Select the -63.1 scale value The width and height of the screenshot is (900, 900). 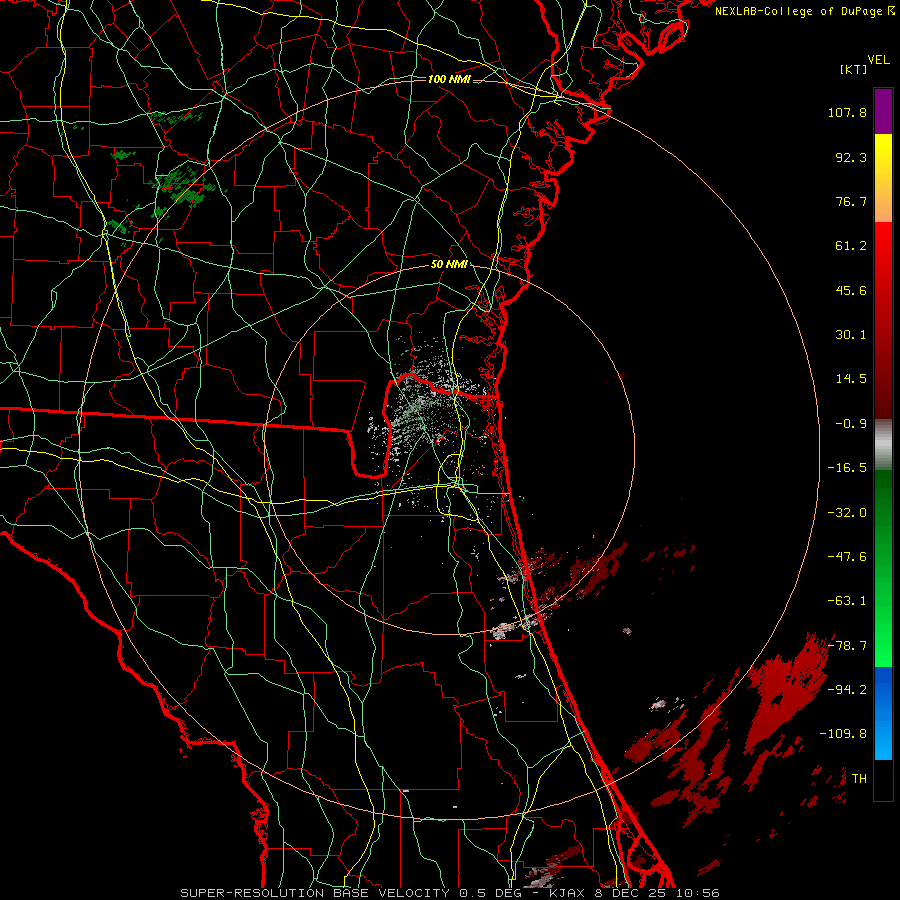point(847,601)
